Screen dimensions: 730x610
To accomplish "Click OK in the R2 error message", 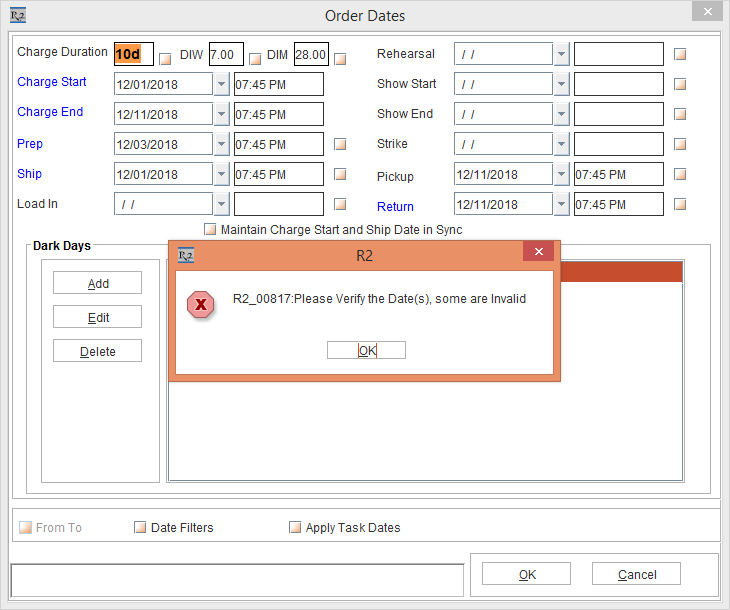I will coord(366,350).
